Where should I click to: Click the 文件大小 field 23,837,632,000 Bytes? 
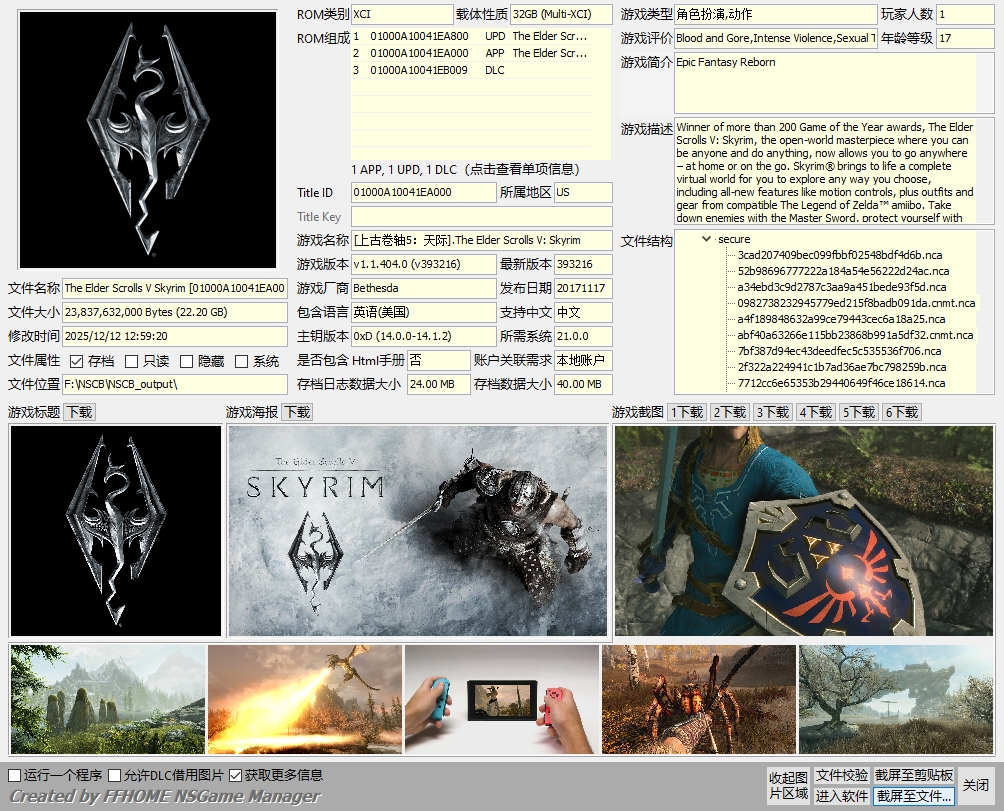(175, 312)
